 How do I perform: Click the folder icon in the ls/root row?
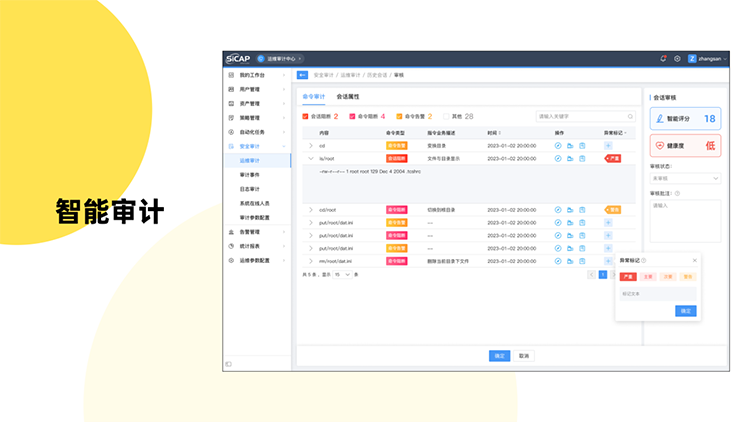[x=570, y=158]
